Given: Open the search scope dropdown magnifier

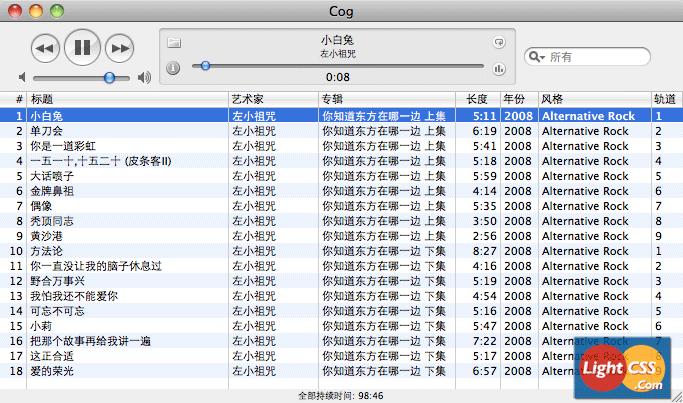Looking at the screenshot, I should [538, 58].
